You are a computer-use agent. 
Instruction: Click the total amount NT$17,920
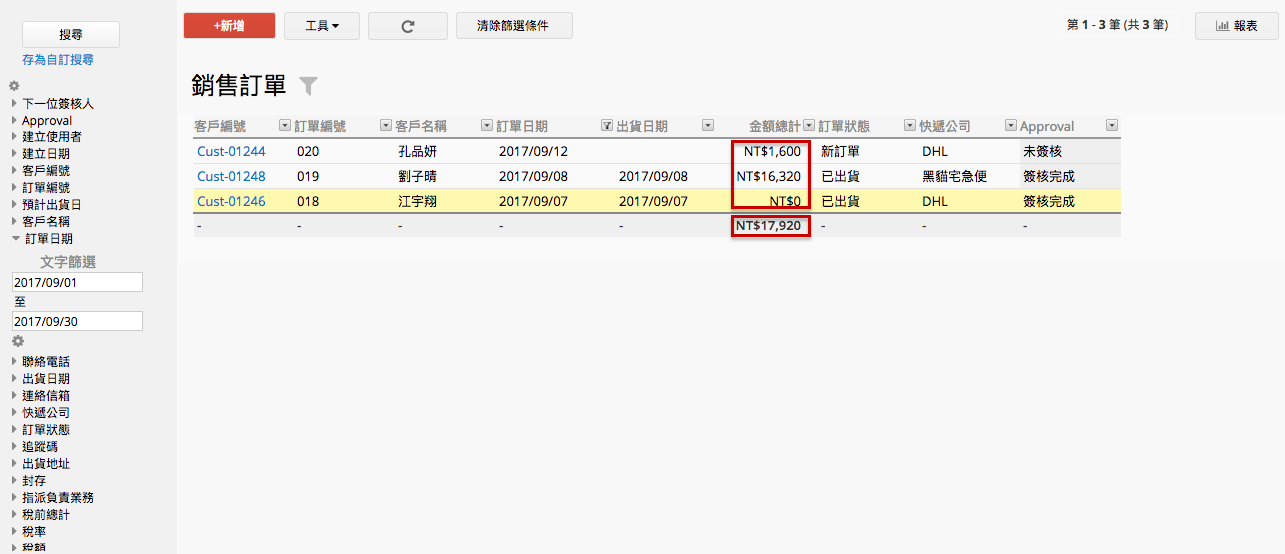[x=768, y=226]
